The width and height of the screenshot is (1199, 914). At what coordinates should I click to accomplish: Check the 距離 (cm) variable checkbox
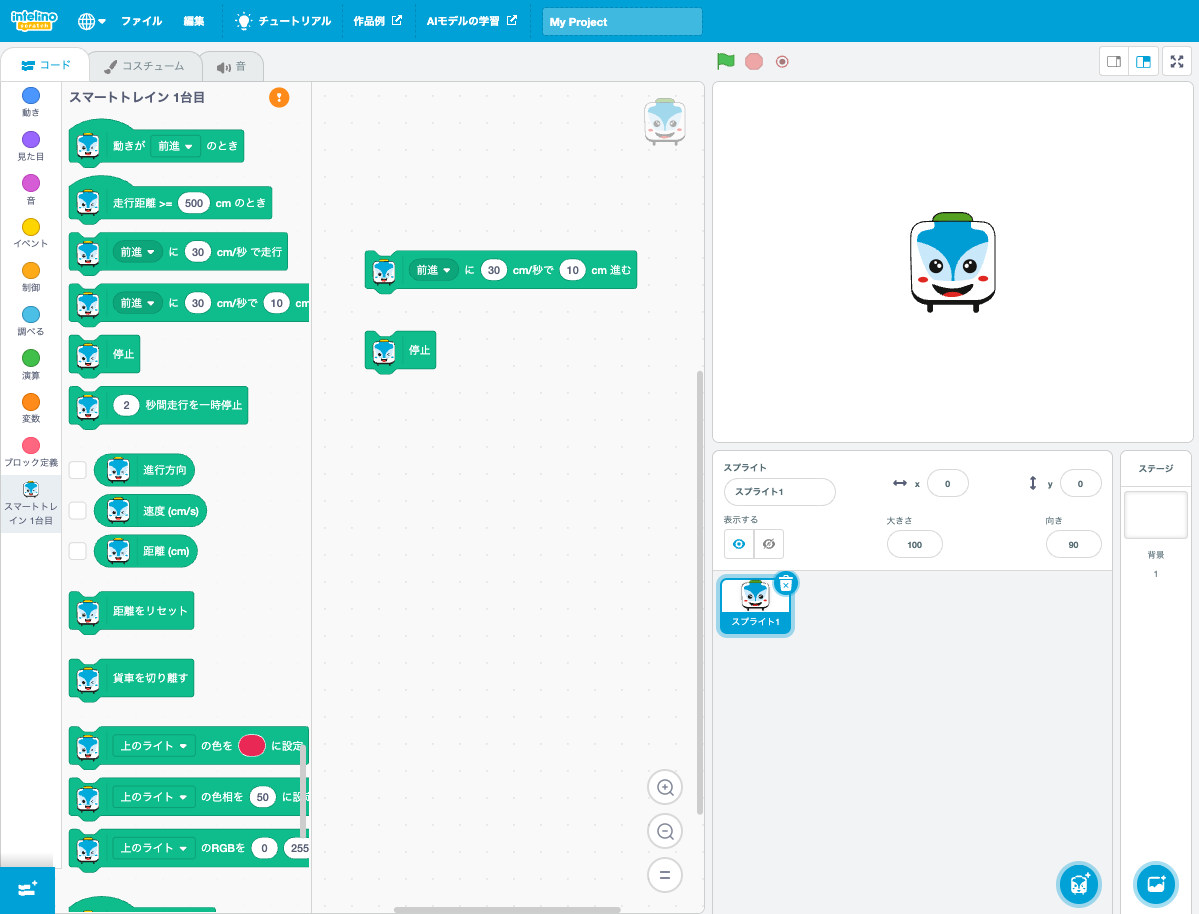(x=77, y=551)
